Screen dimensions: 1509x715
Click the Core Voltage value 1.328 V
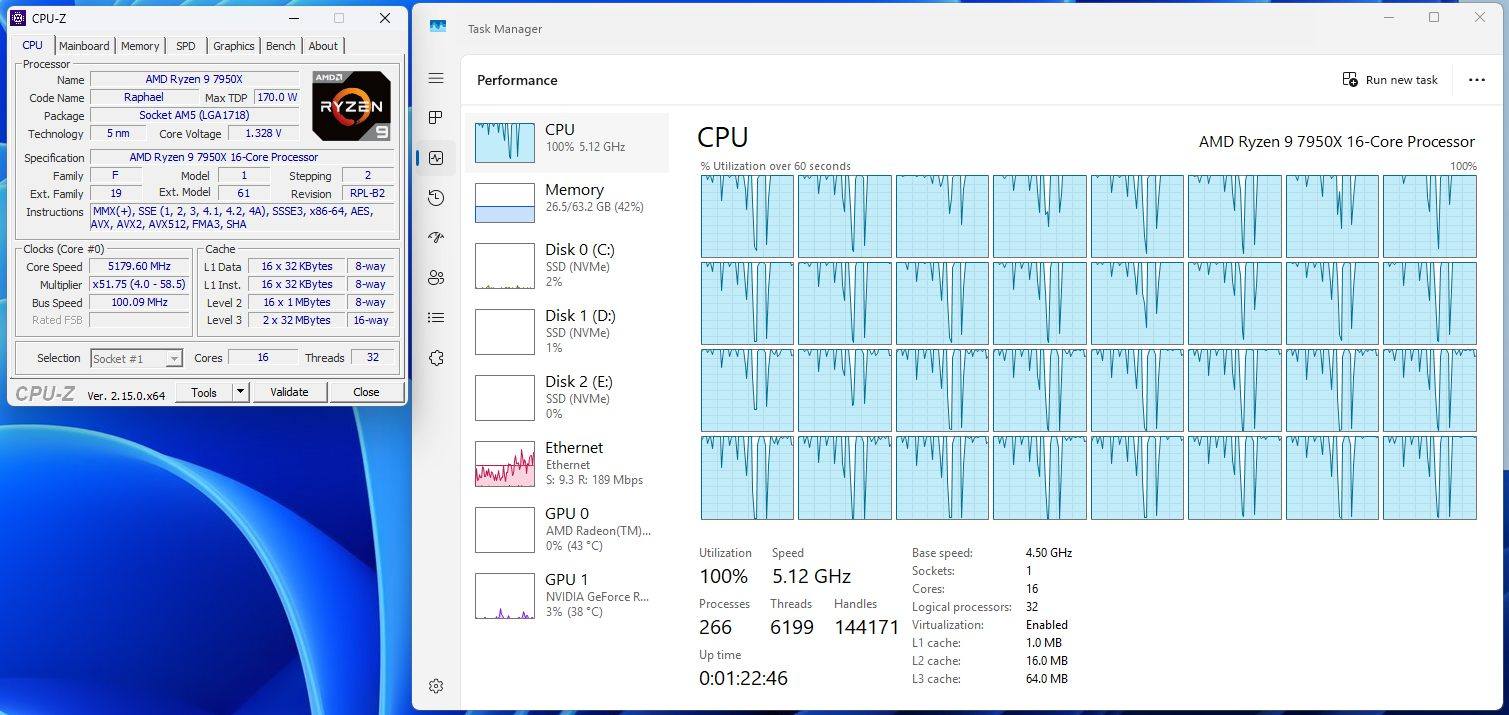264,134
